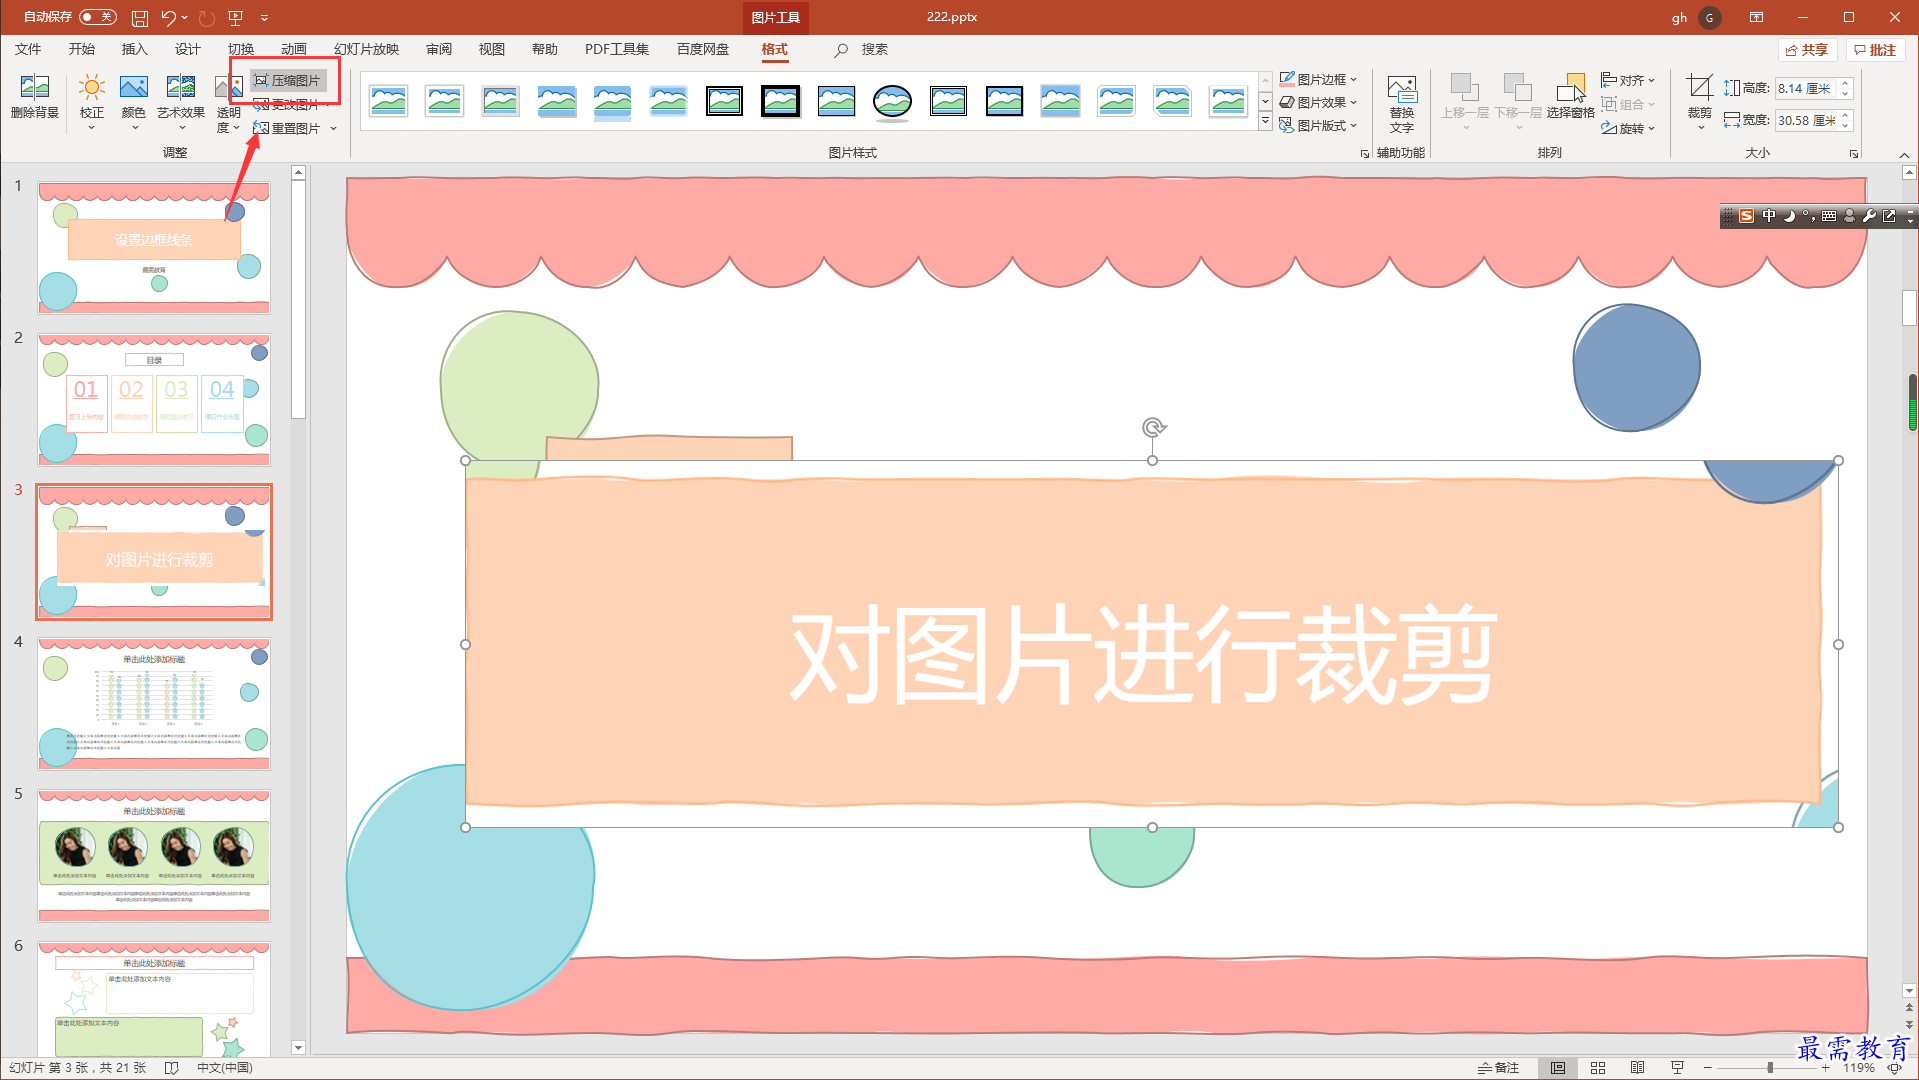The width and height of the screenshot is (1919, 1080).
Task: Click the height (高度) input field
Action: [x=1808, y=89]
